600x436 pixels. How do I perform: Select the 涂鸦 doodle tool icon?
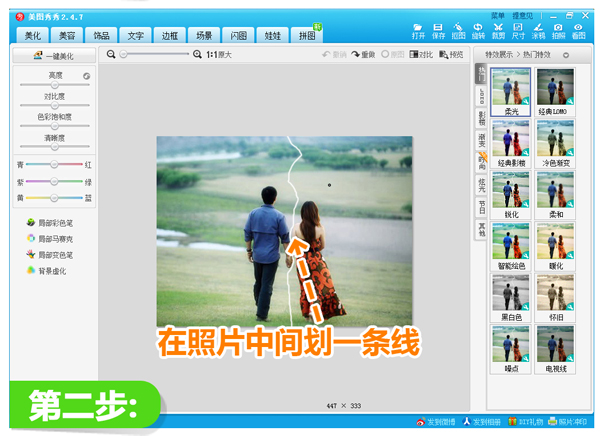(x=538, y=28)
